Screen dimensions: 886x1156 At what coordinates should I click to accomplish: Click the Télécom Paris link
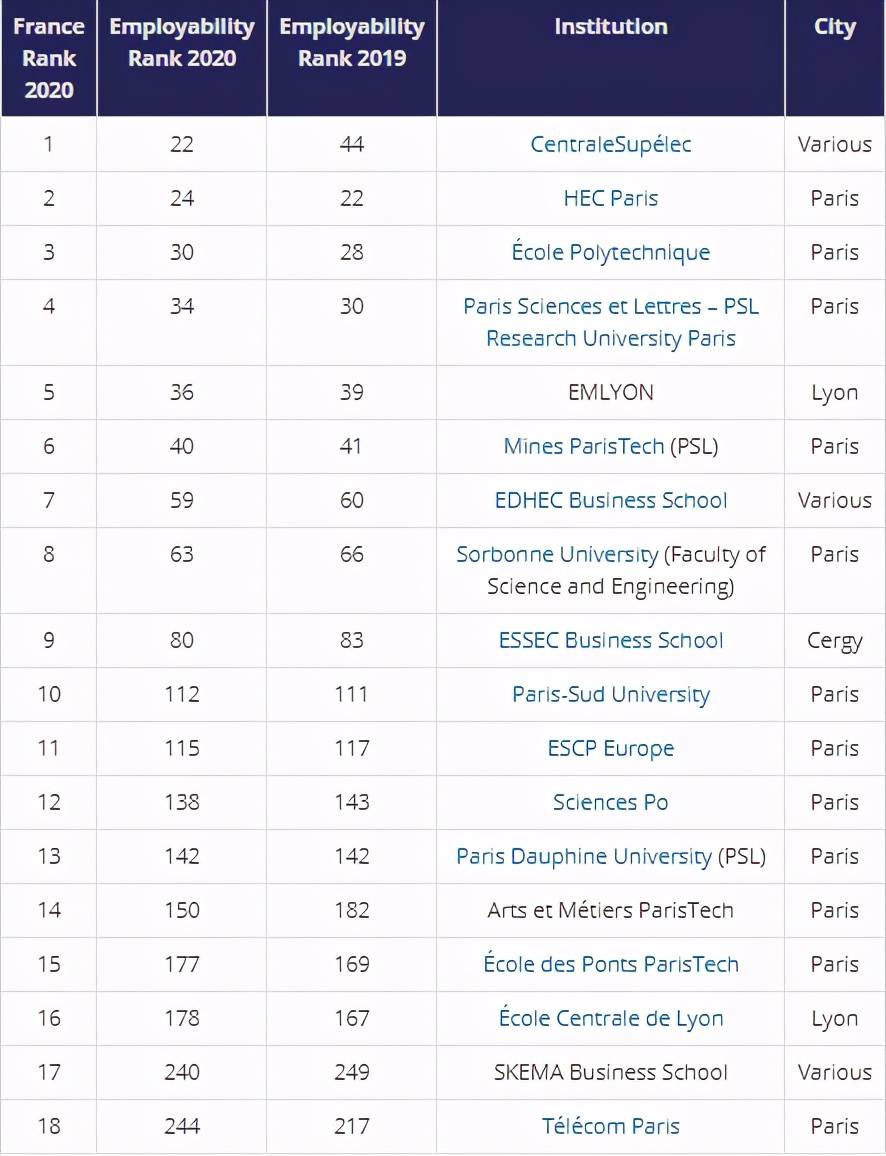click(610, 1126)
